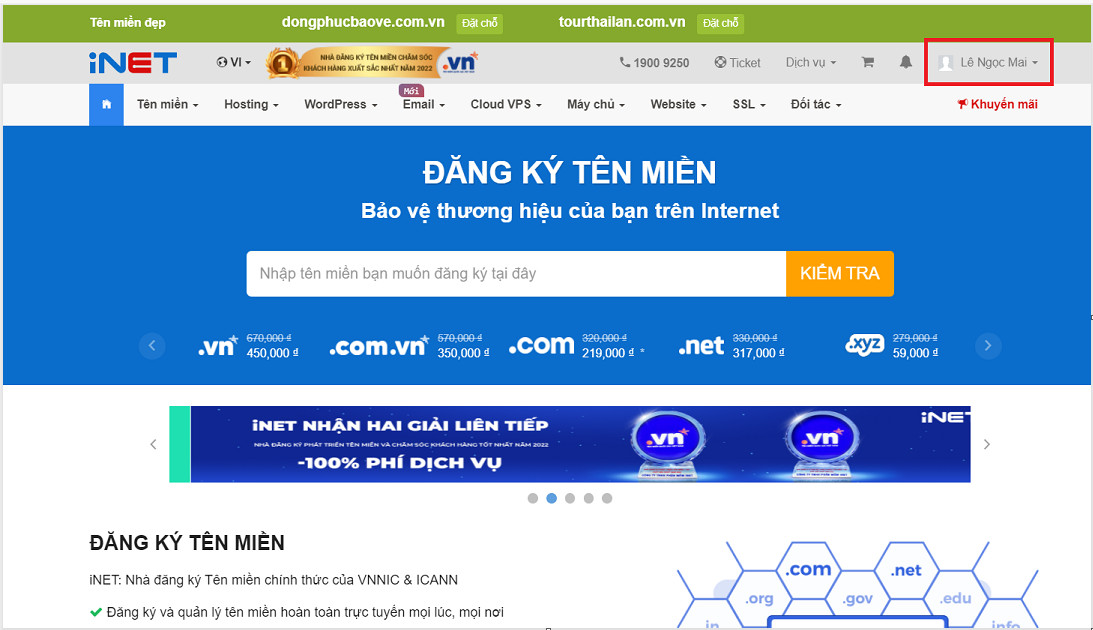Select the fourth banner slide dot
This screenshot has width=1093, height=630.
click(588, 498)
